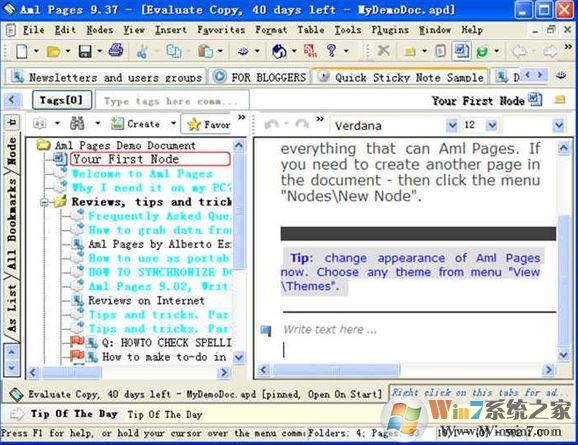Select Aml Pages by Alberto node

pyautogui.click(x=159, y=244)
